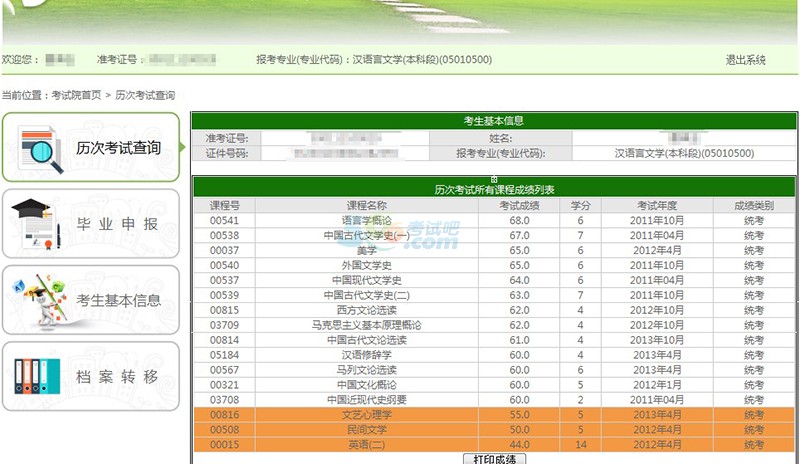The width and height of the screenshot is (800, 464).
Task: Click the file binders icon for 档案转移
Action: 37,377
